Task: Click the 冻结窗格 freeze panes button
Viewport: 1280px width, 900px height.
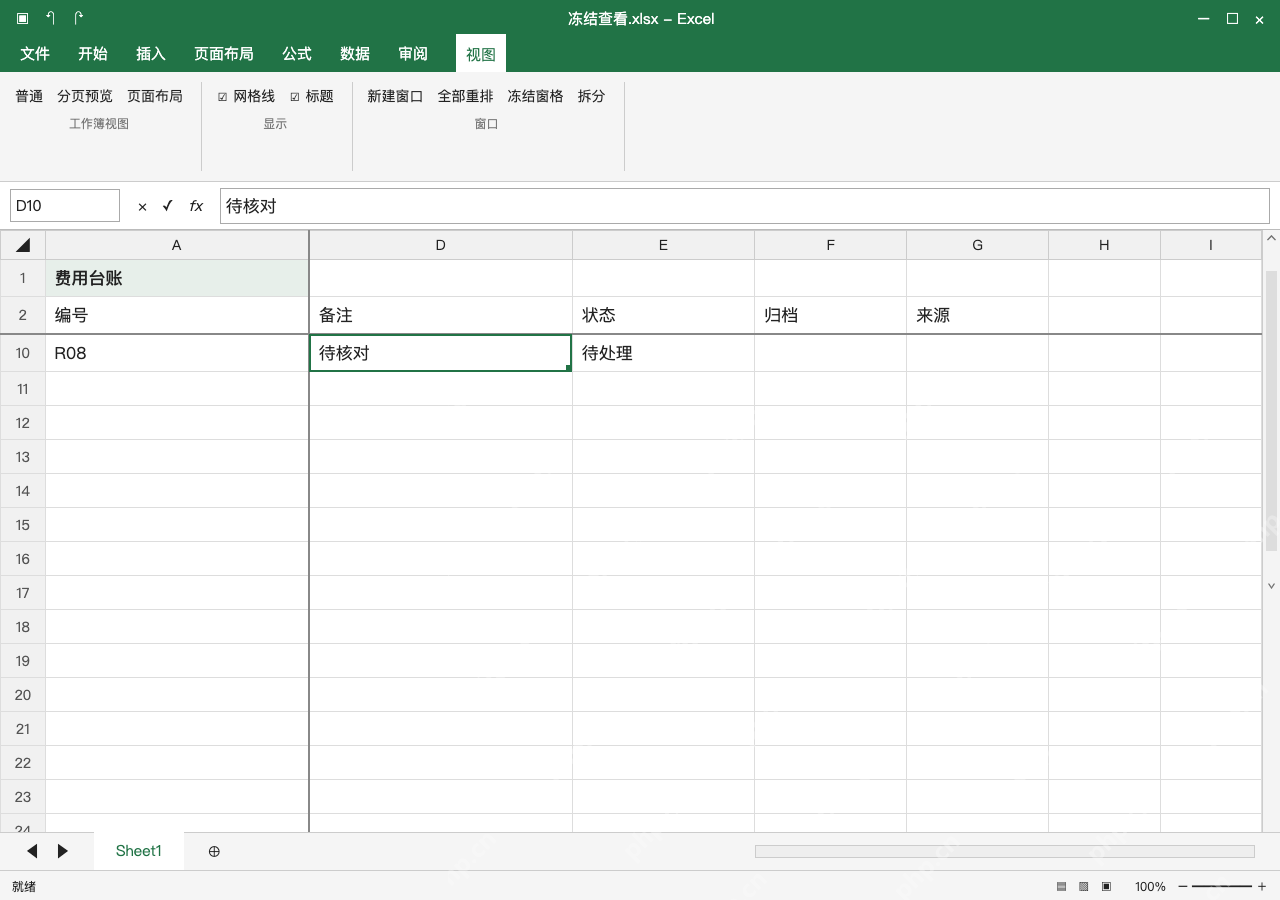Action: tap(535, 96)
